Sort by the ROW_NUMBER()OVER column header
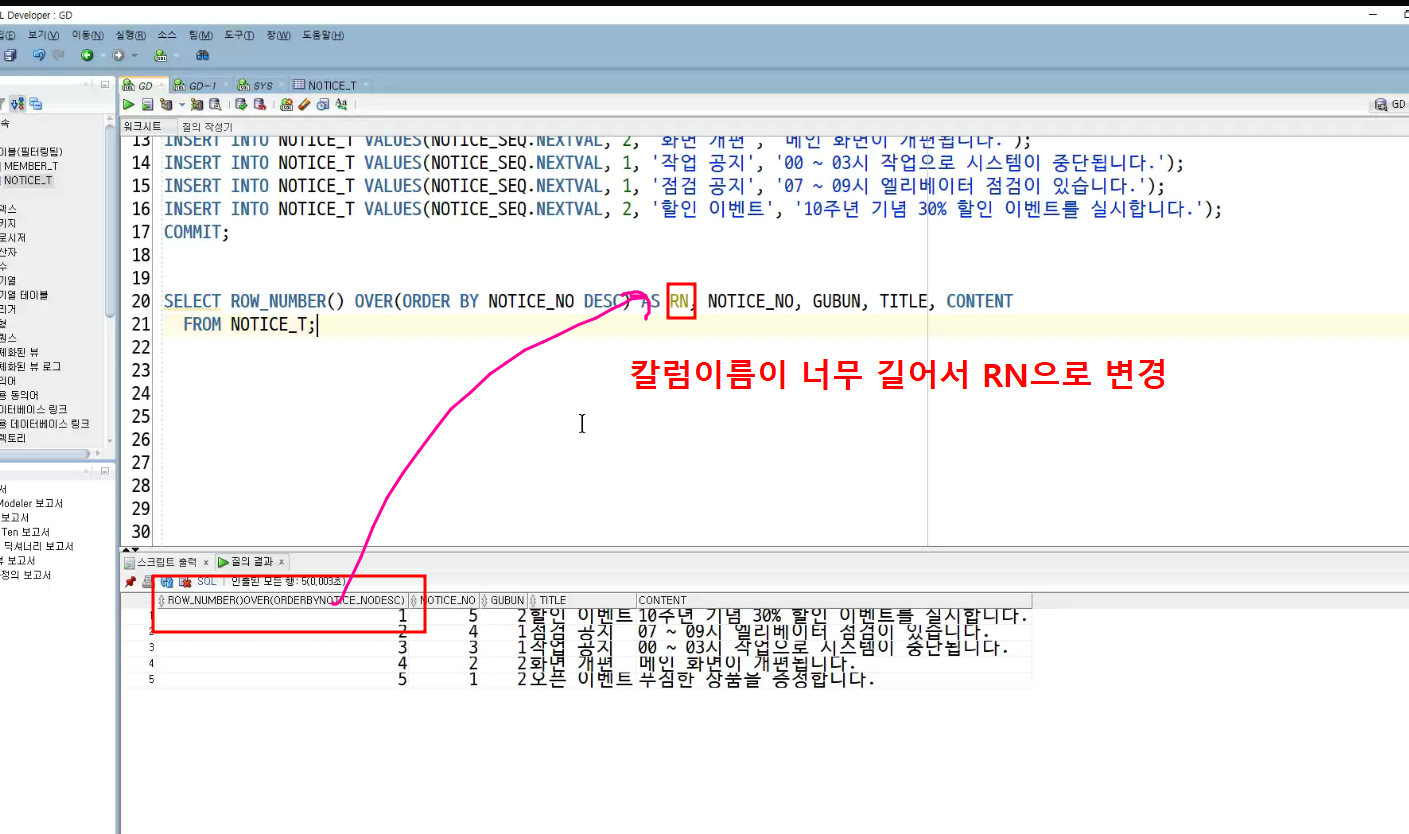Screen dimensions: 1409x834 point(282,600)
